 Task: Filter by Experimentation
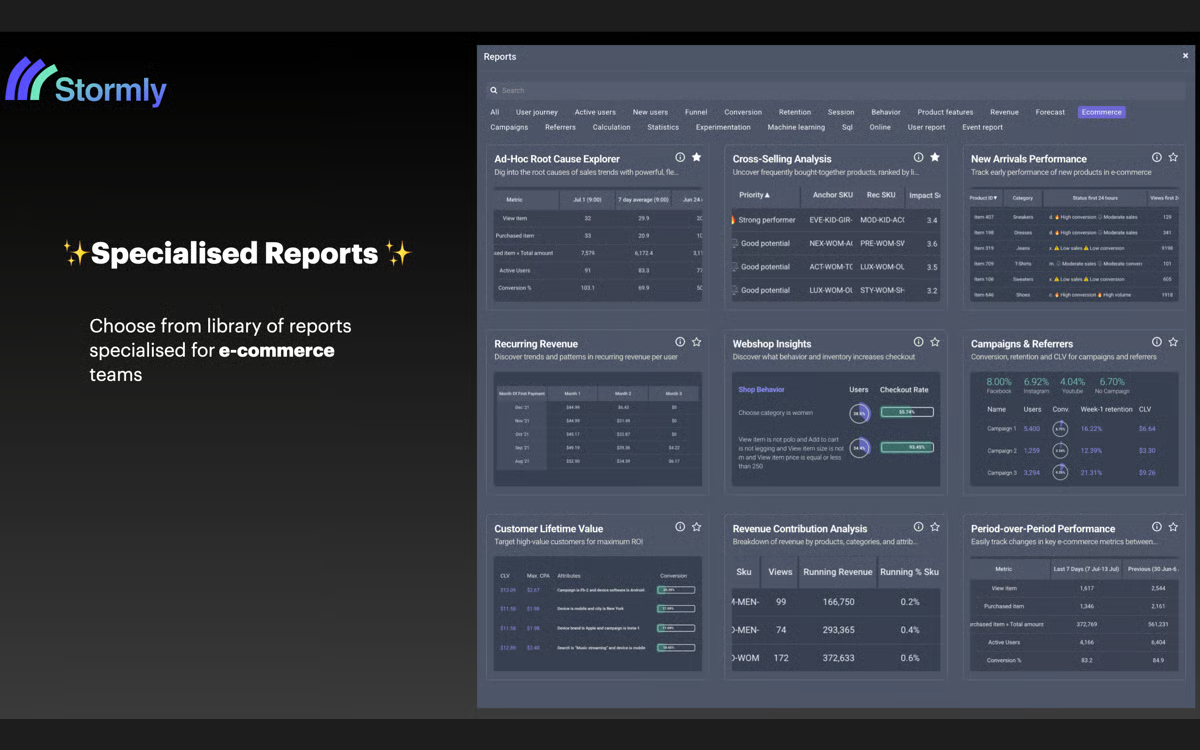coord(723,127)
